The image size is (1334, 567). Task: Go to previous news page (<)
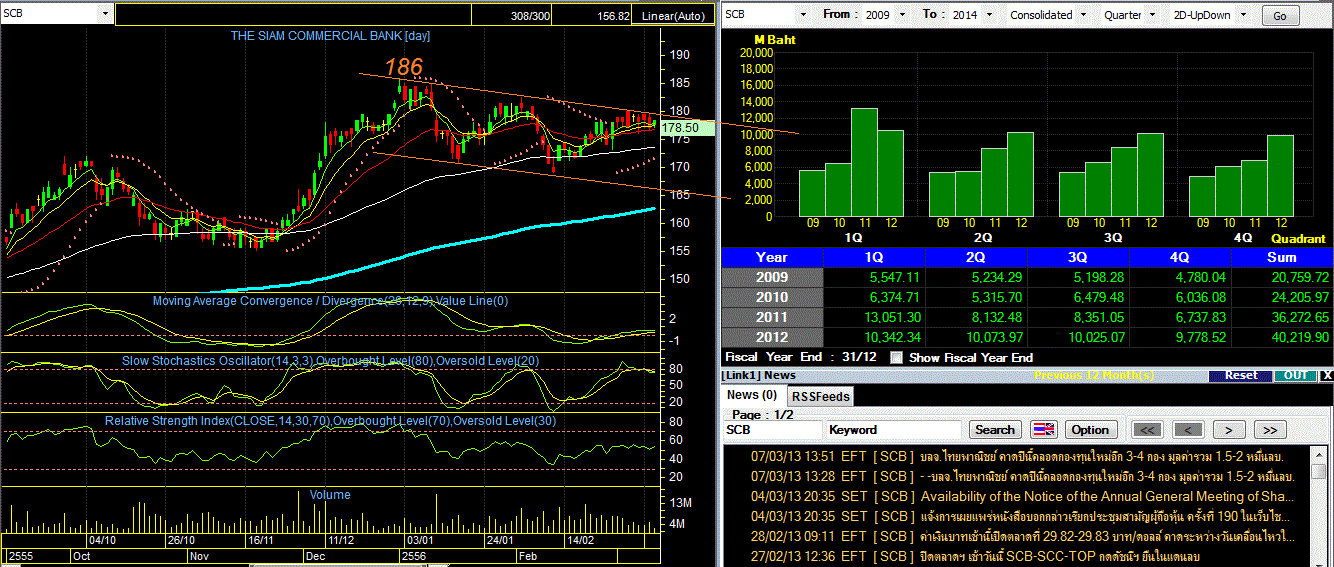[1187, 429]
